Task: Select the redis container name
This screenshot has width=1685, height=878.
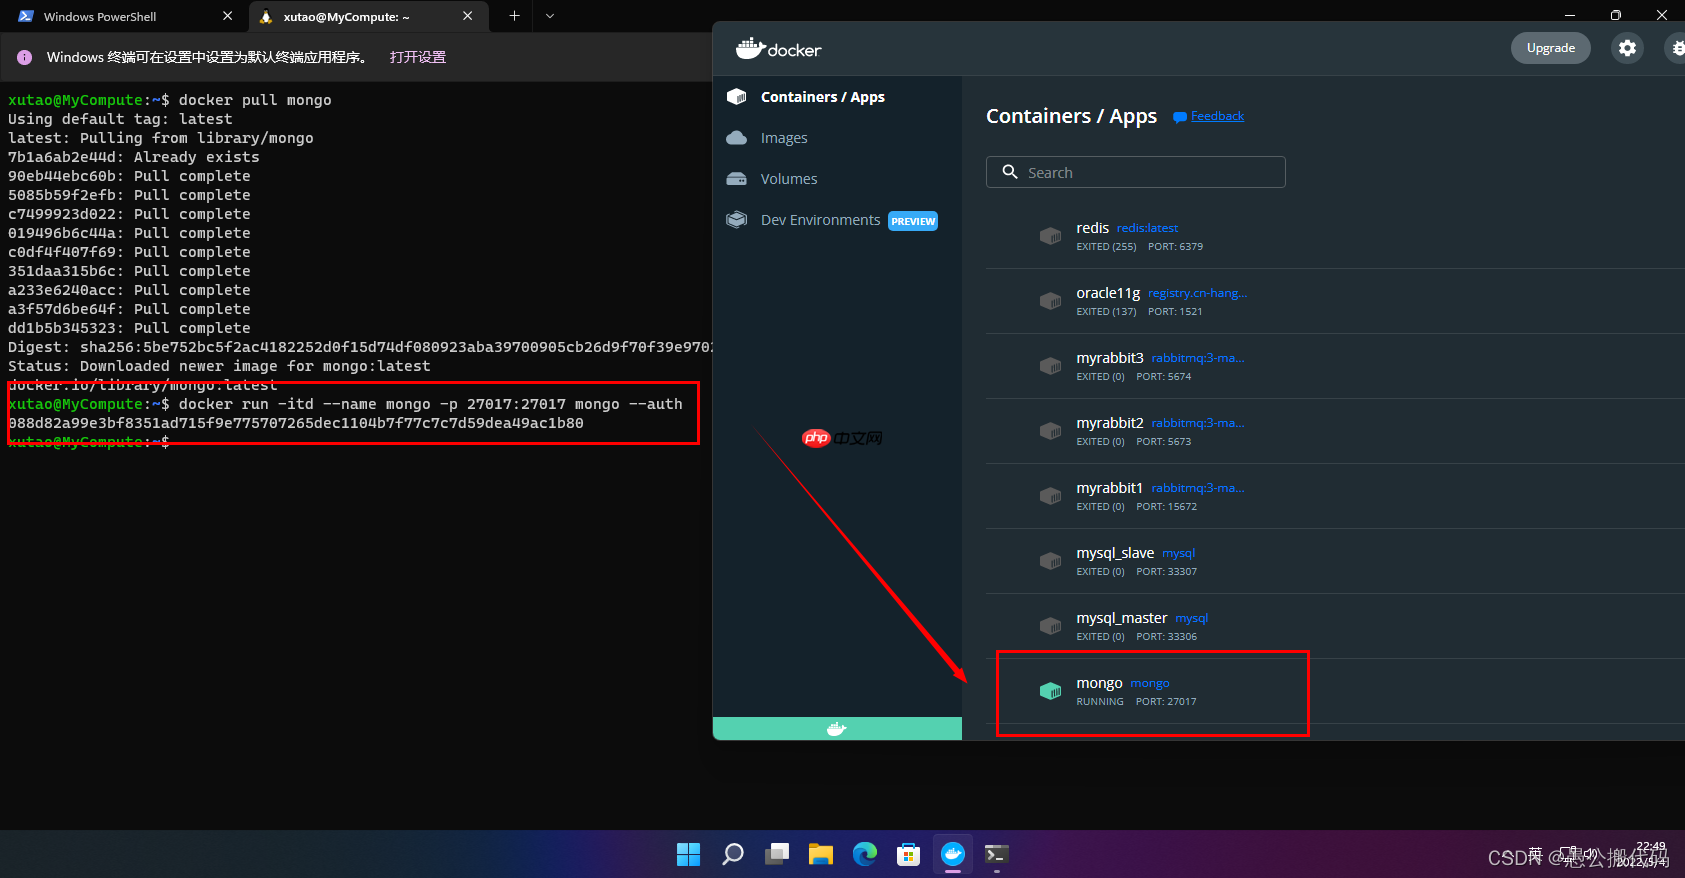Action: coord(1092,228)
